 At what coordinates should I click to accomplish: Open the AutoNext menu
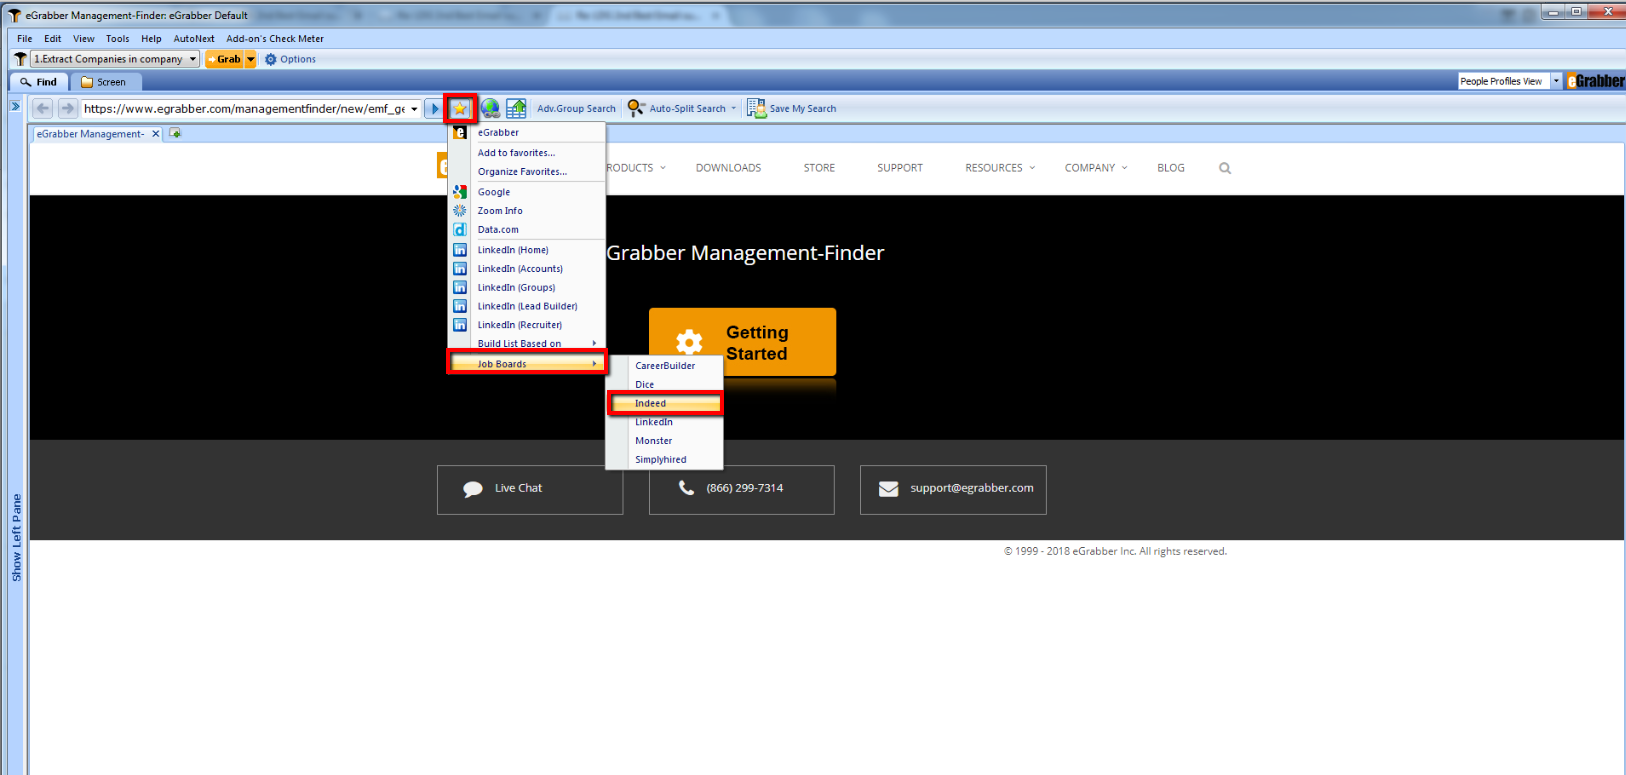[194, 39]
